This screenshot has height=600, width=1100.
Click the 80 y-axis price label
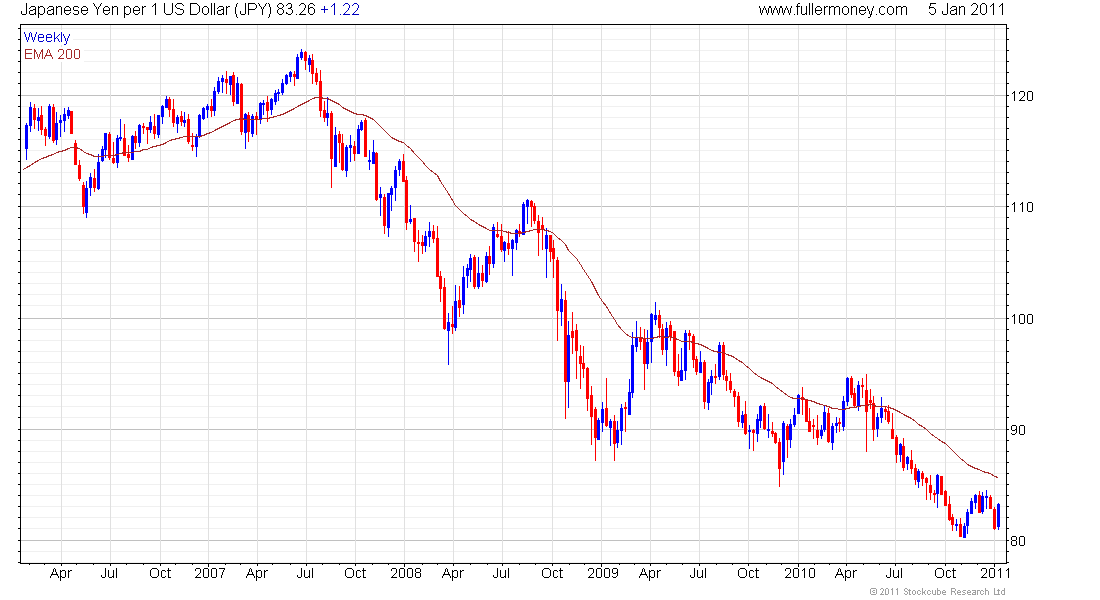point(1018,541)
